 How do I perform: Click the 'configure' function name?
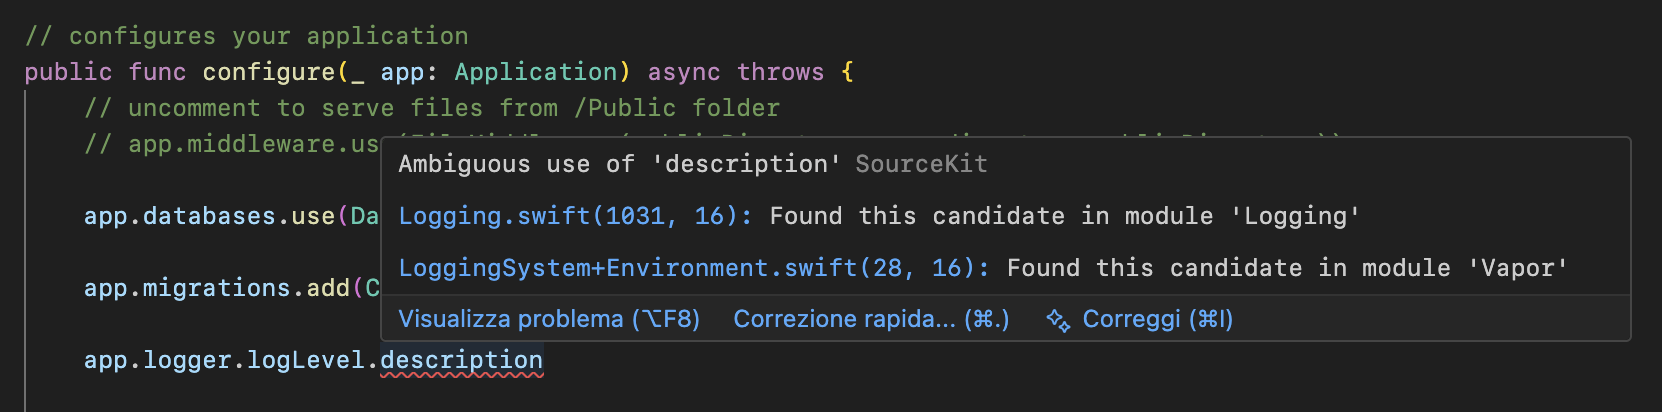pyautogui.click(x=268, y=72)
